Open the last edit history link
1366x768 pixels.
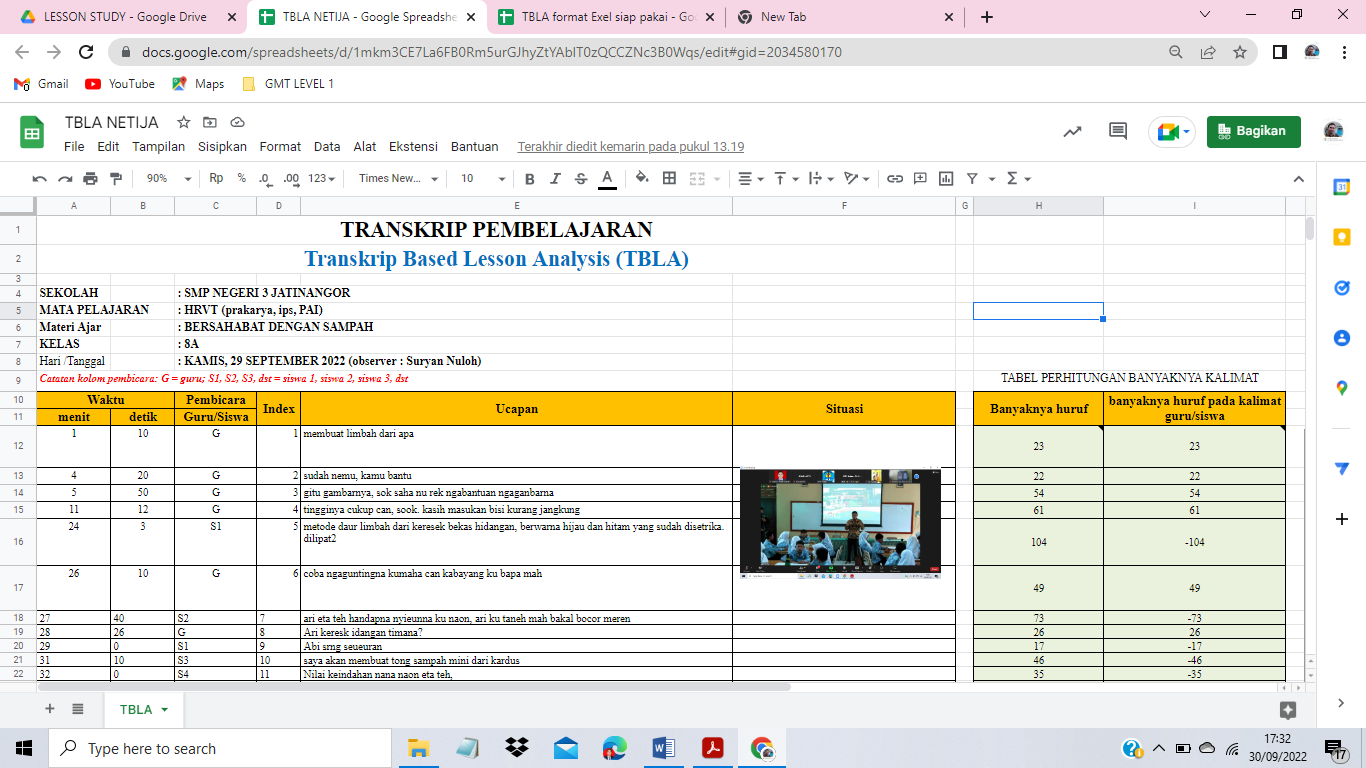click(630, 146)
